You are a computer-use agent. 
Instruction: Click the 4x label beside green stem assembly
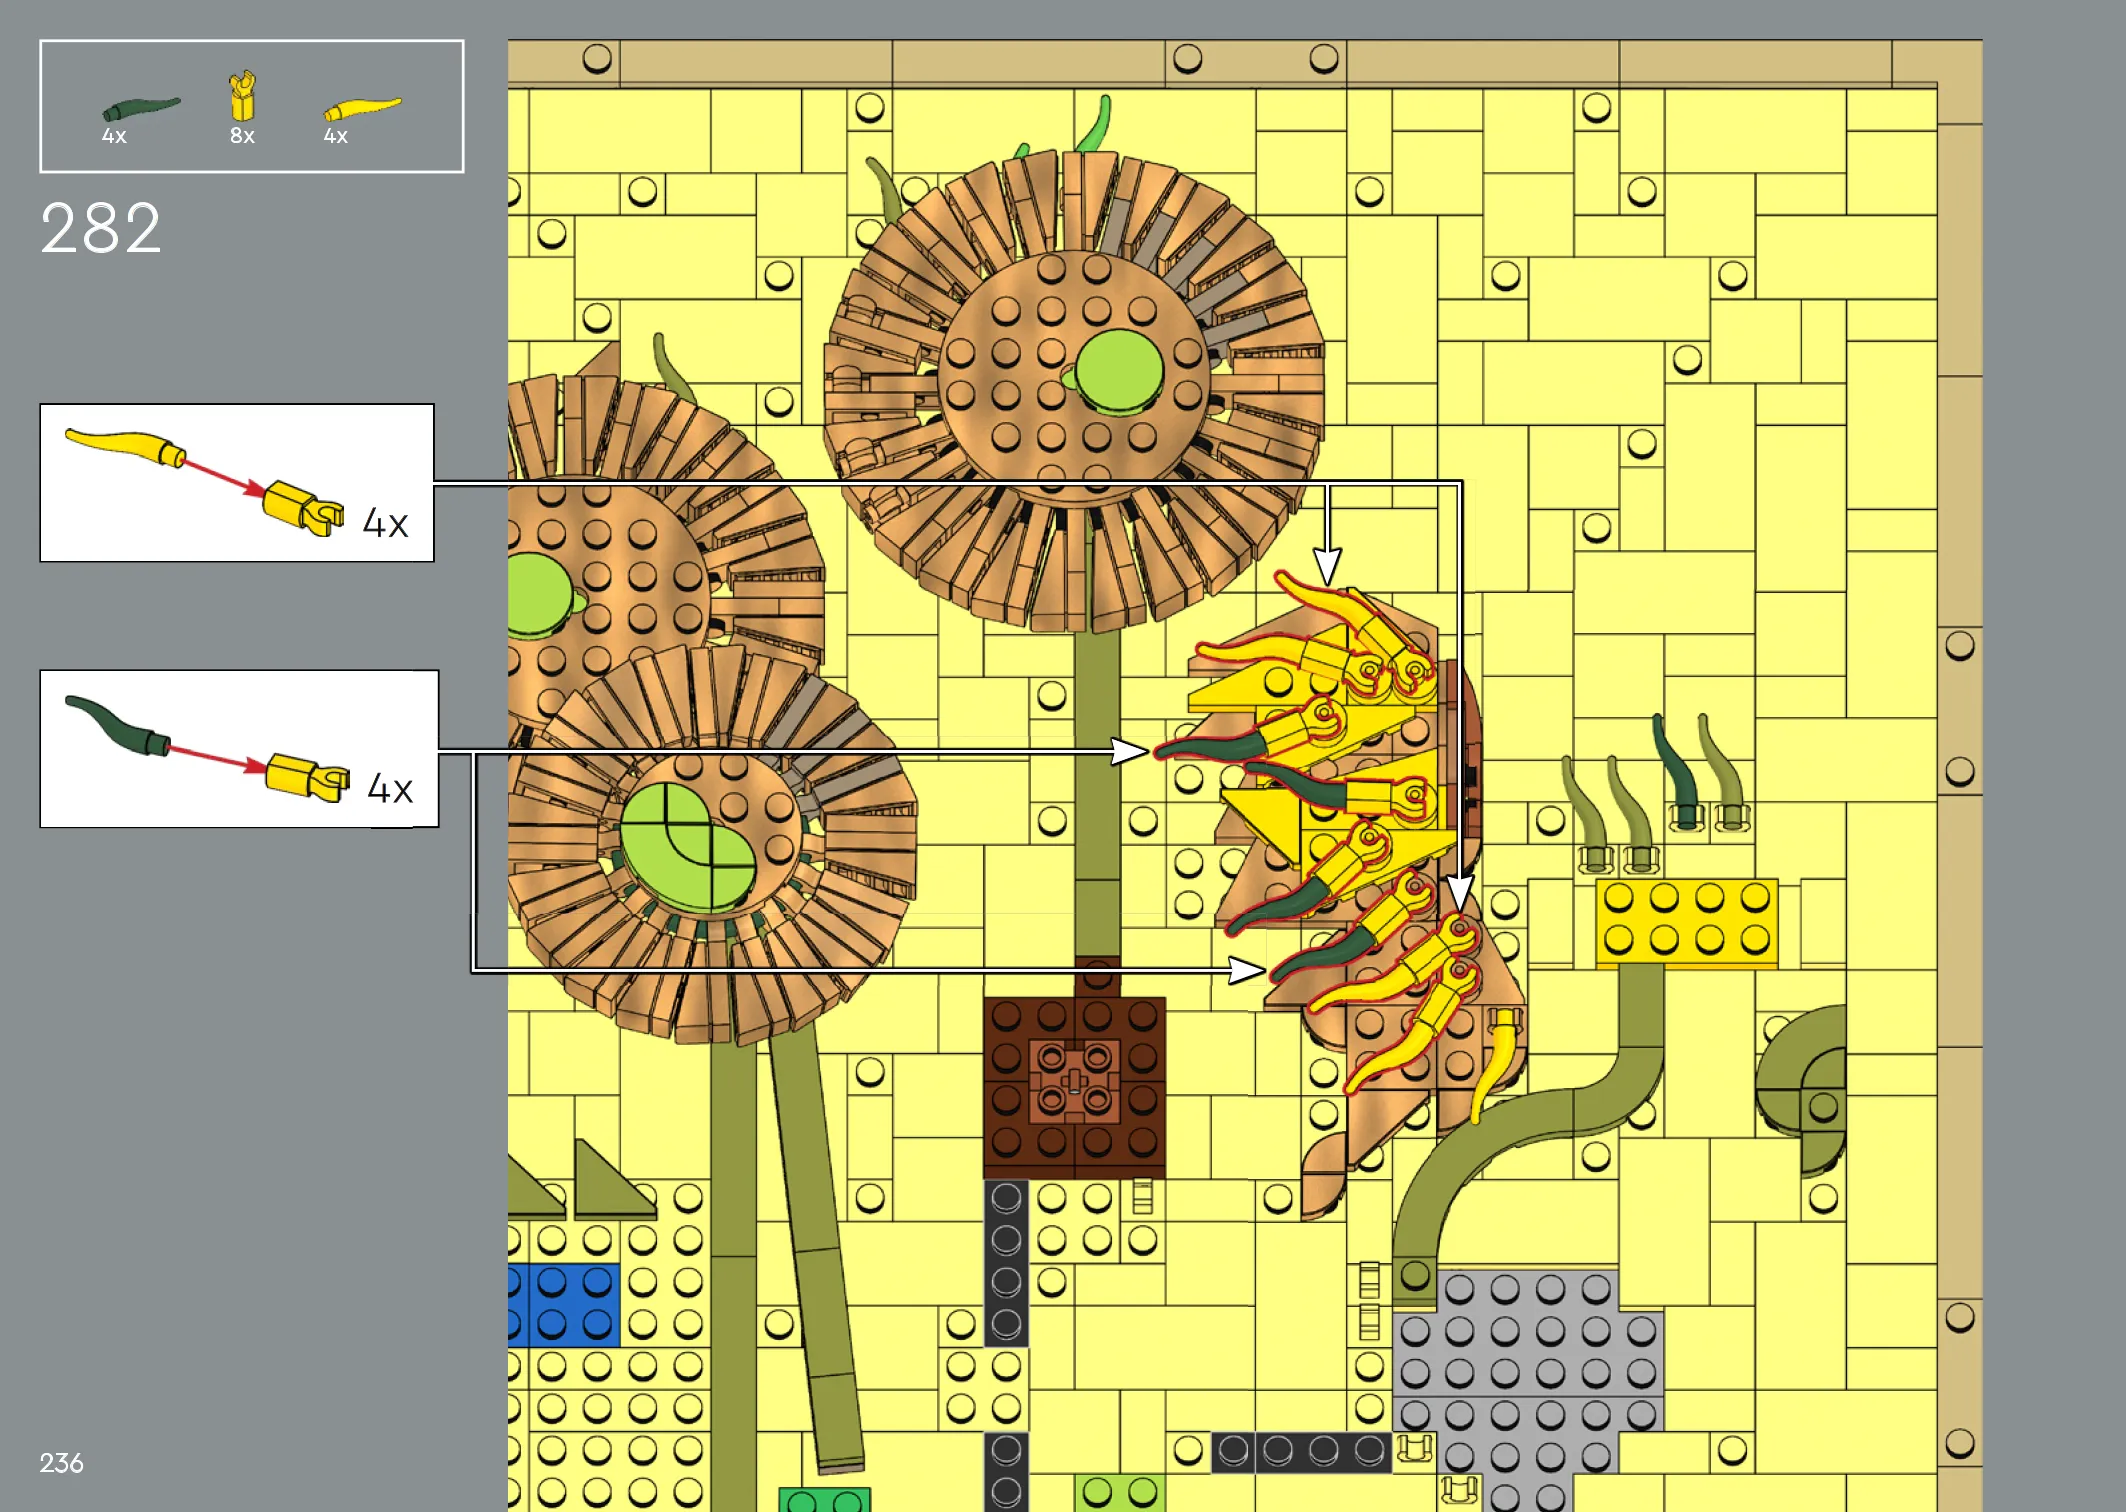coord(390,789)
